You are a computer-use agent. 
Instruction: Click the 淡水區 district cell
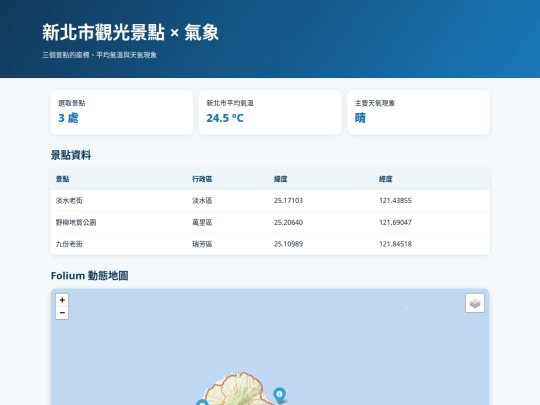coord(202,200)
